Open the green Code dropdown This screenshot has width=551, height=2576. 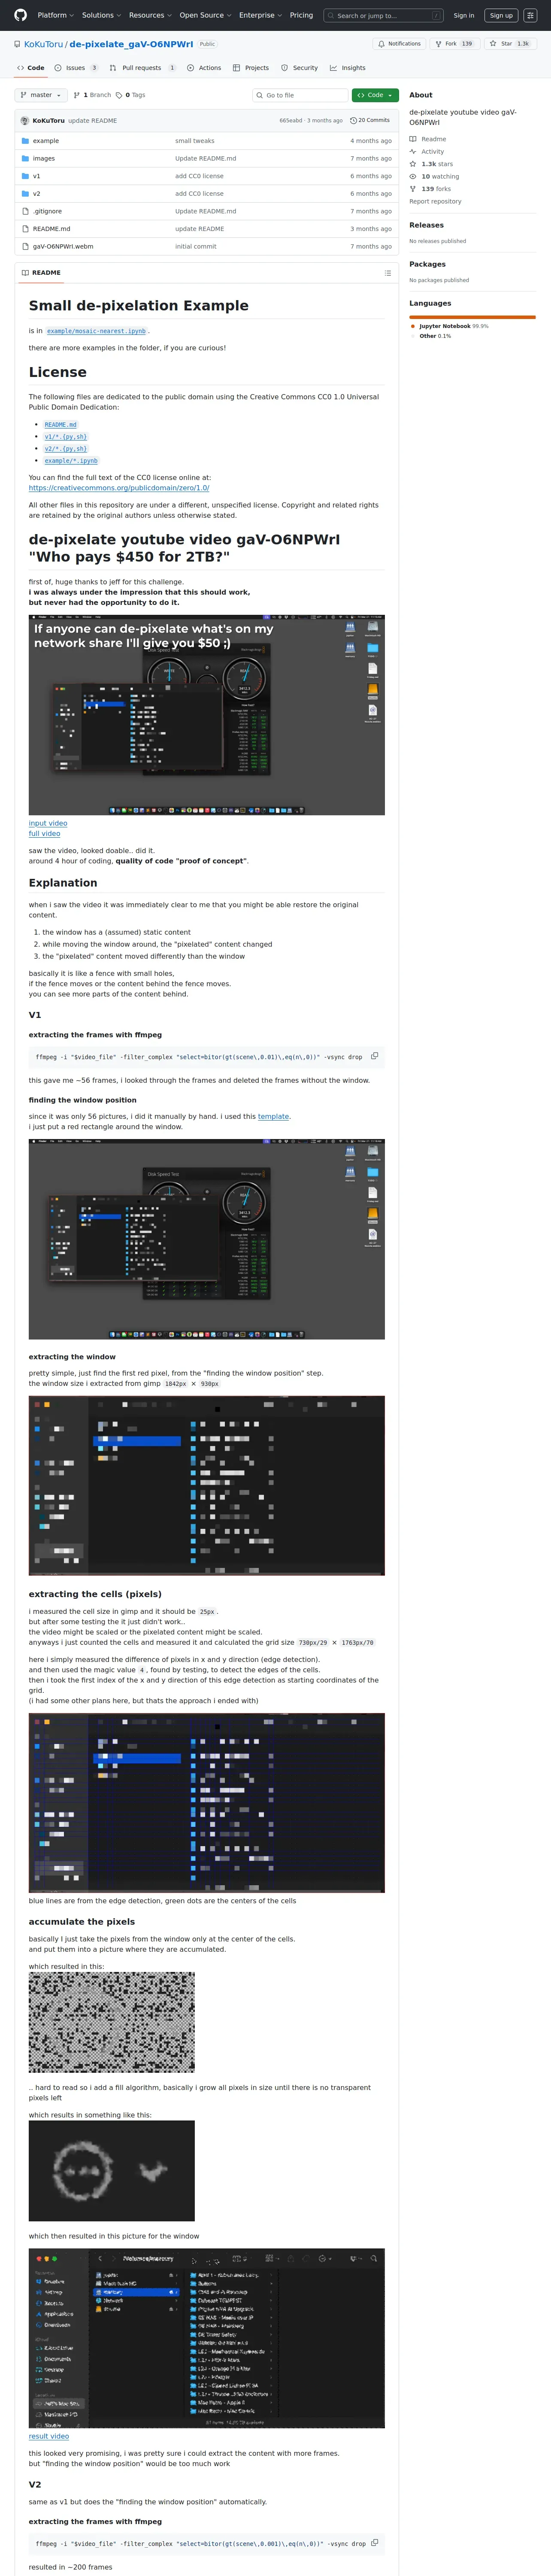click(x=375, y=95)
